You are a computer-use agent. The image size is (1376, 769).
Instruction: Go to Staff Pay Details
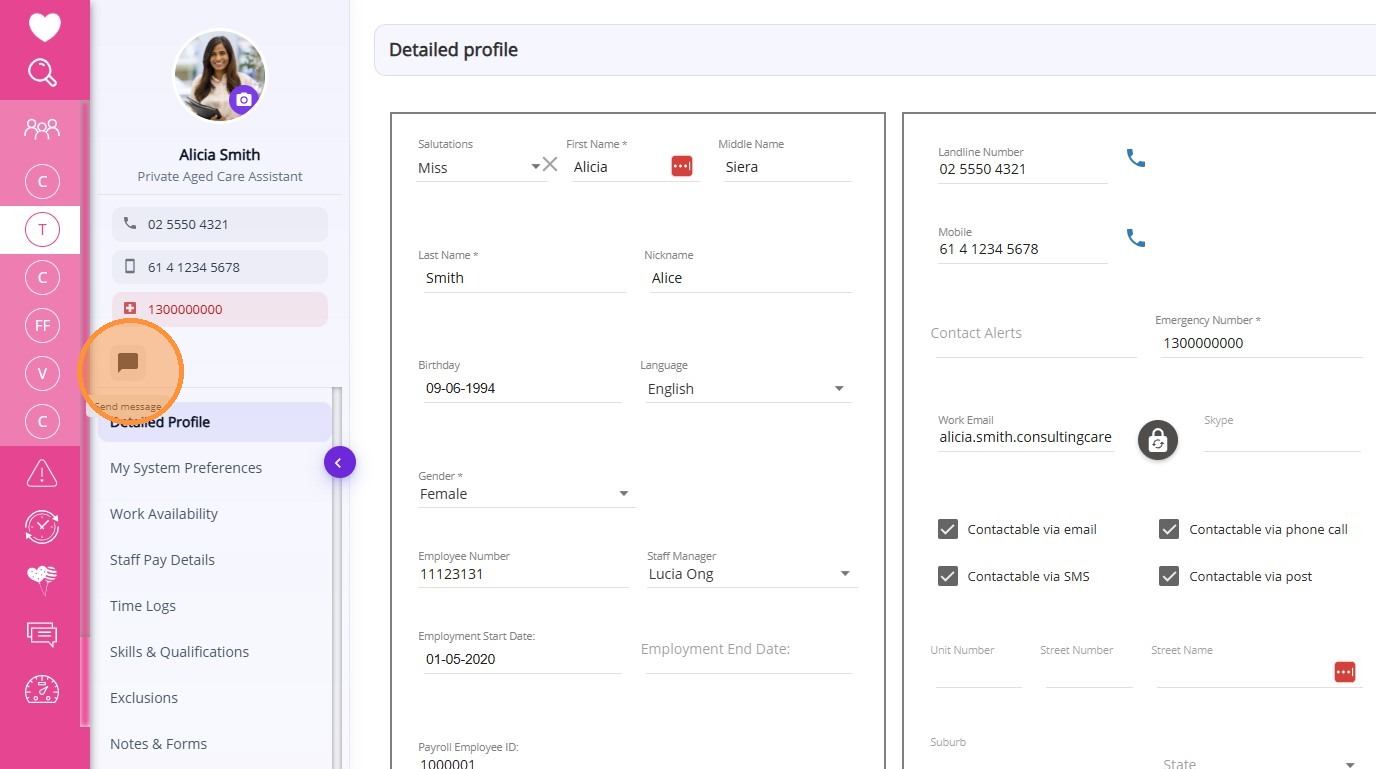(162, 560)
